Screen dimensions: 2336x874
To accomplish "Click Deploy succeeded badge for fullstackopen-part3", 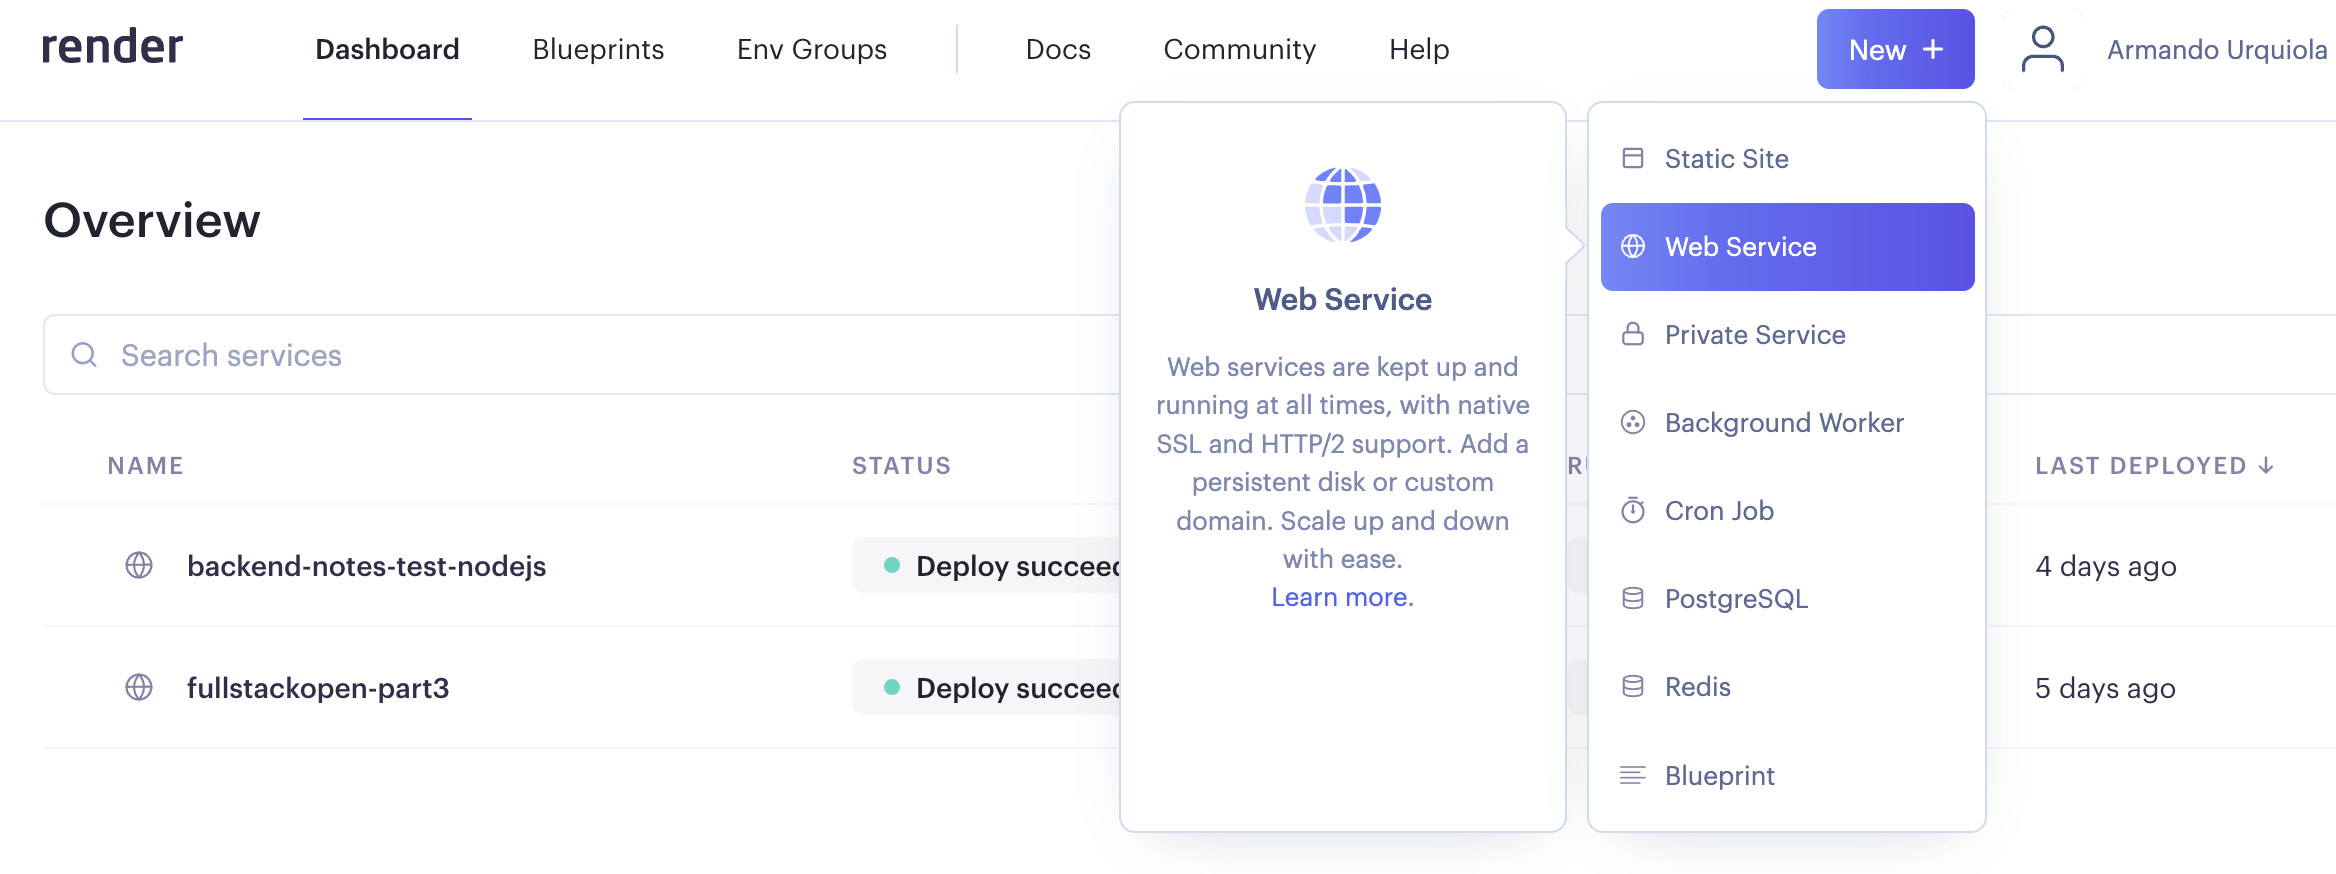I will (x=987, y=688).
